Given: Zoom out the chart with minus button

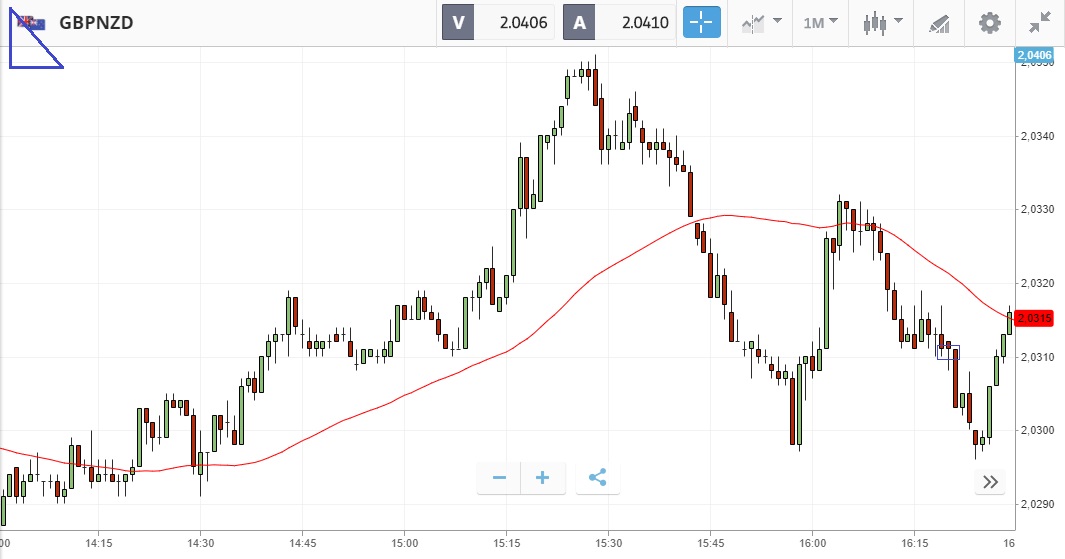Looking at the screenshot, I should [x=499, y=478].
